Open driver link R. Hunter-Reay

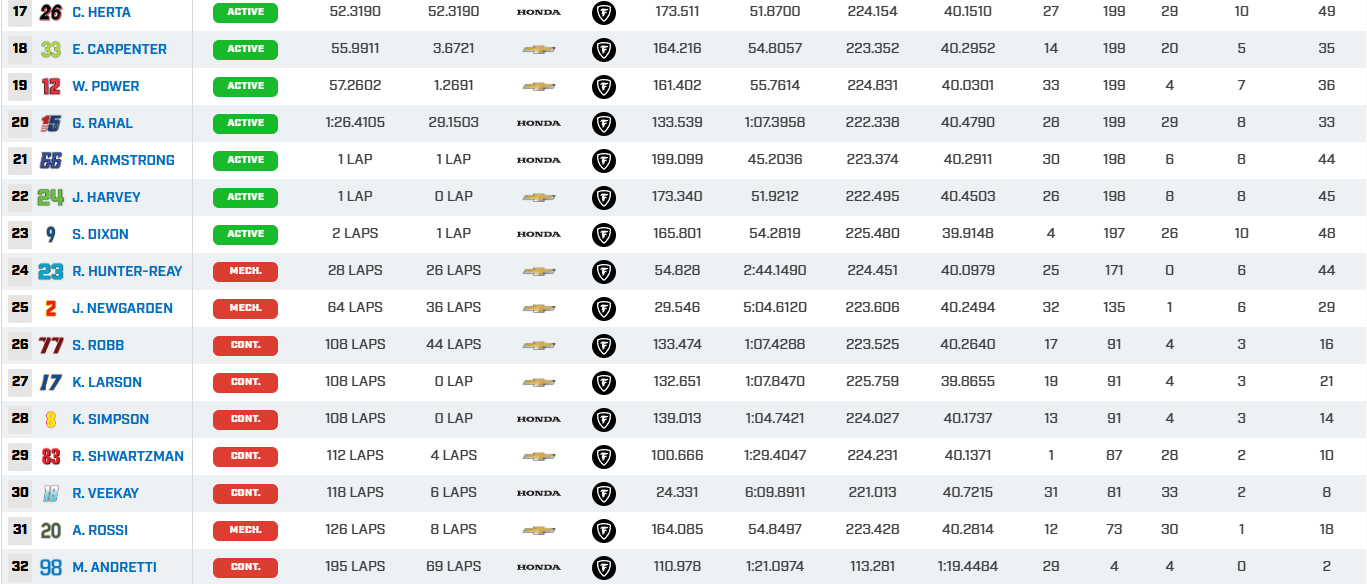point(127,271)
